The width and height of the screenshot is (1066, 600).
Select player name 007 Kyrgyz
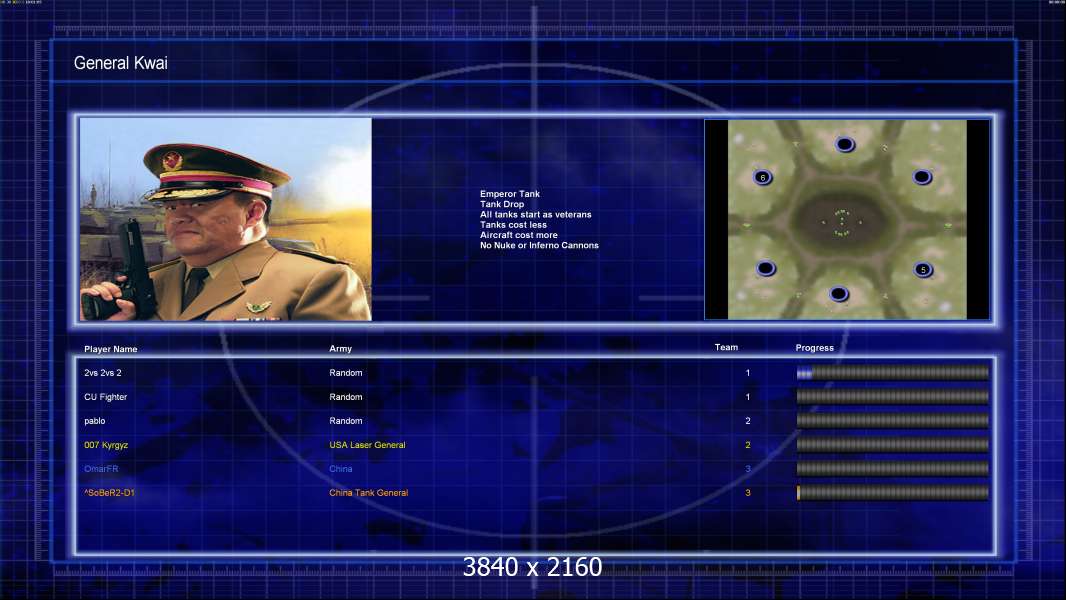[106, 445]
